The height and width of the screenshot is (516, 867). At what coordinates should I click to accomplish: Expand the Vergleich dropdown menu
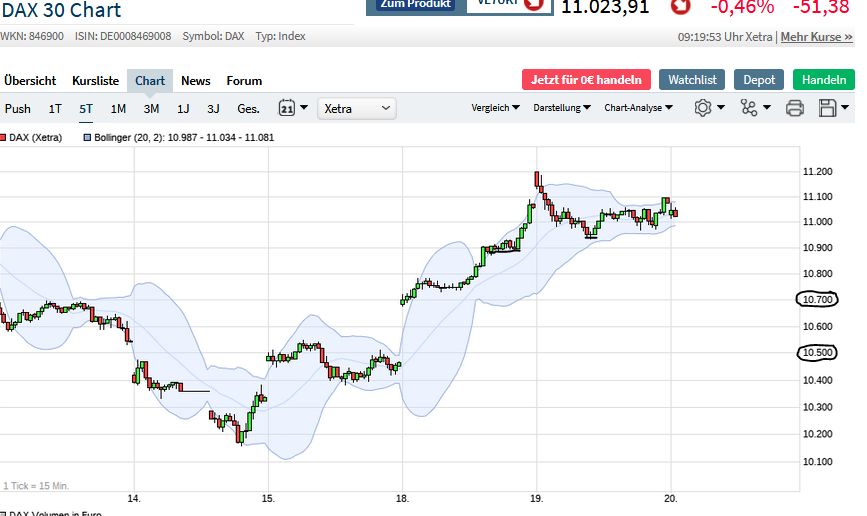[496, 108]
